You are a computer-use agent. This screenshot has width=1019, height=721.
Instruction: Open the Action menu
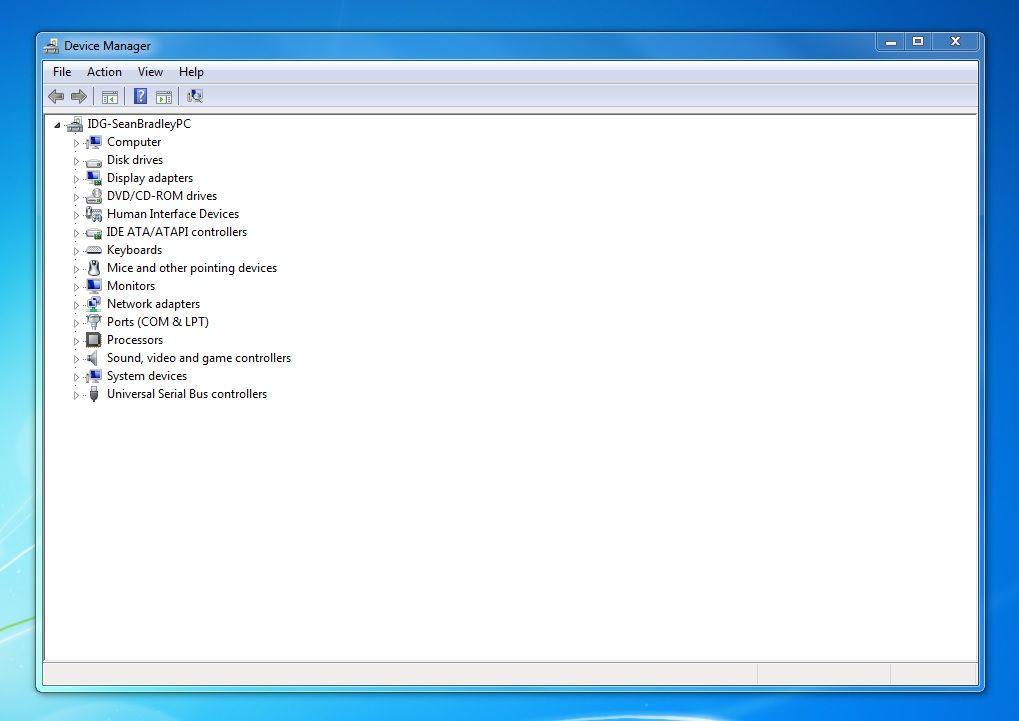click(x=104, y=72)
